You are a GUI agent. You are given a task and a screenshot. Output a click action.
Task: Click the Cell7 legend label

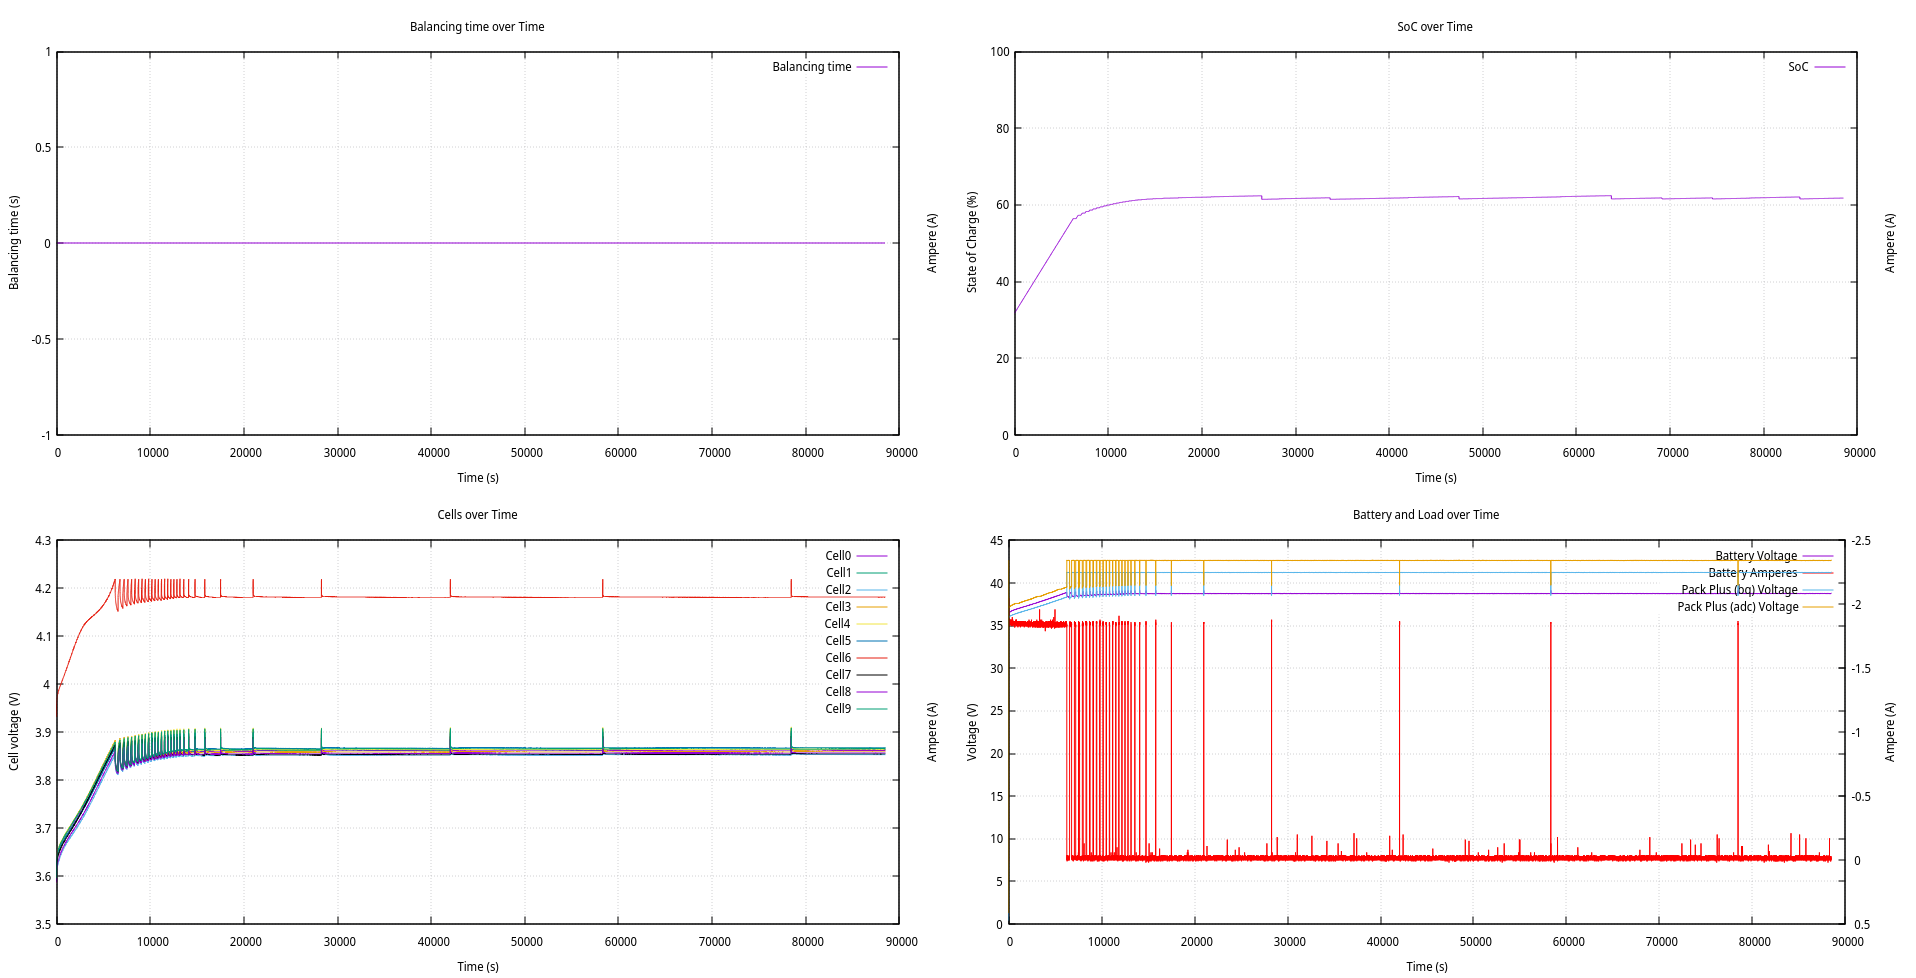(838, 675)
